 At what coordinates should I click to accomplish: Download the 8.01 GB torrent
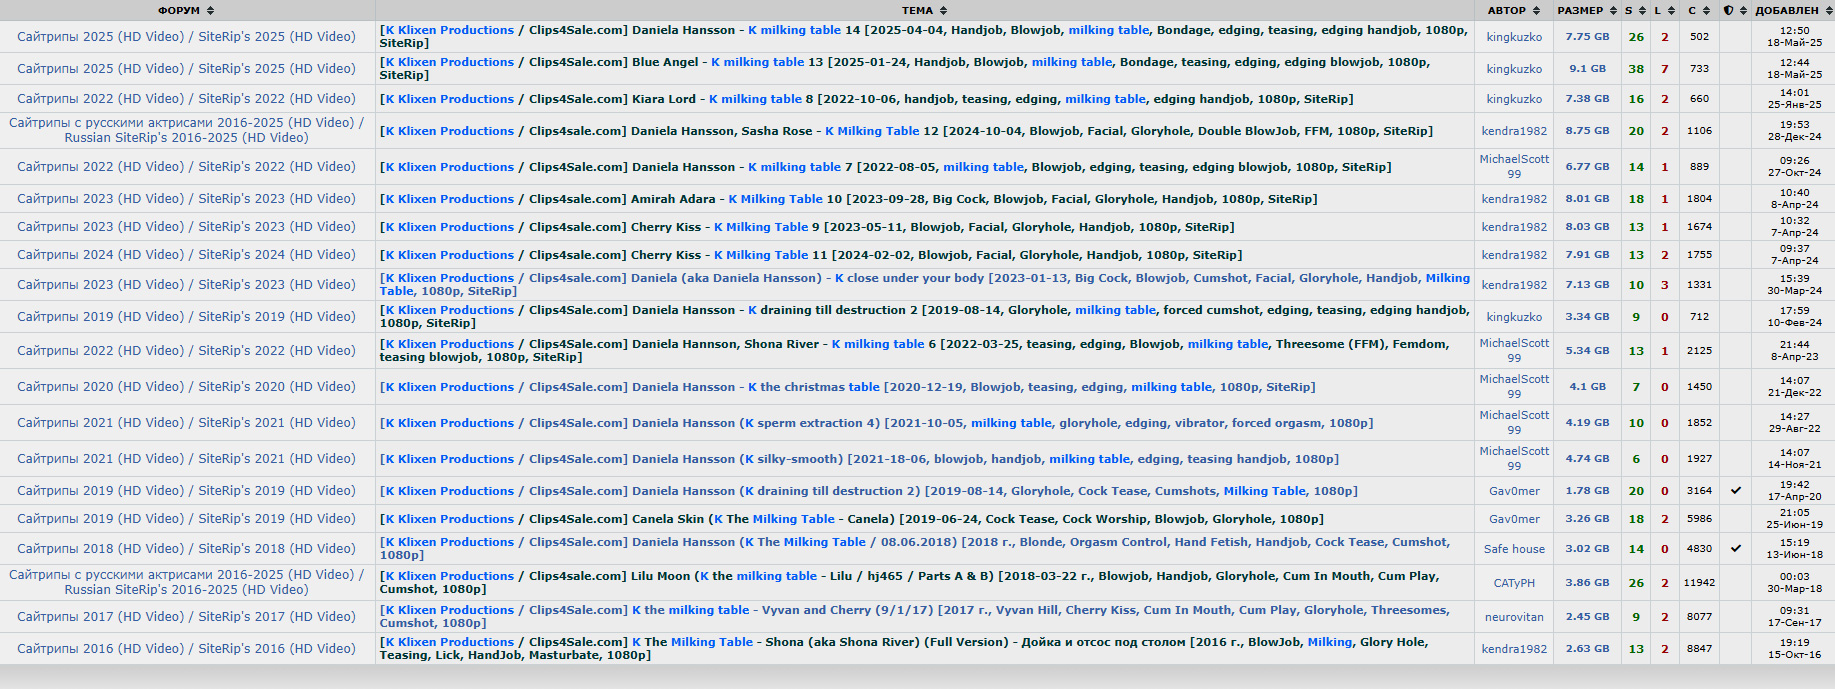click(x=1587, y=199)
